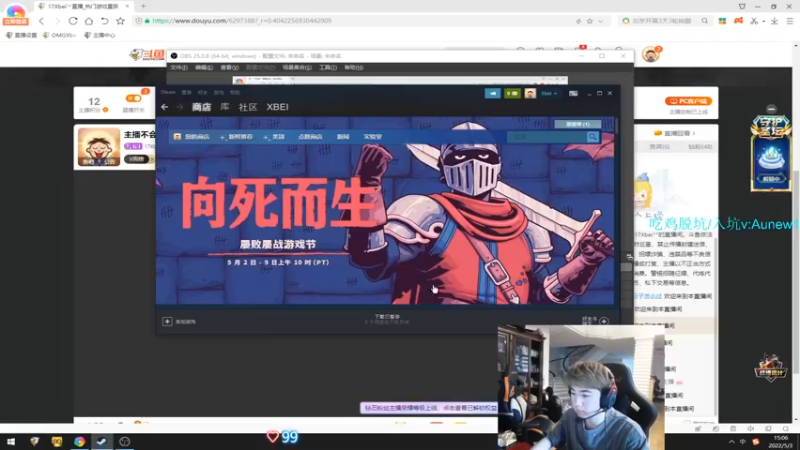Click the Douyu logo
This screenshot has width=800, height=450.
coord(147,54)
